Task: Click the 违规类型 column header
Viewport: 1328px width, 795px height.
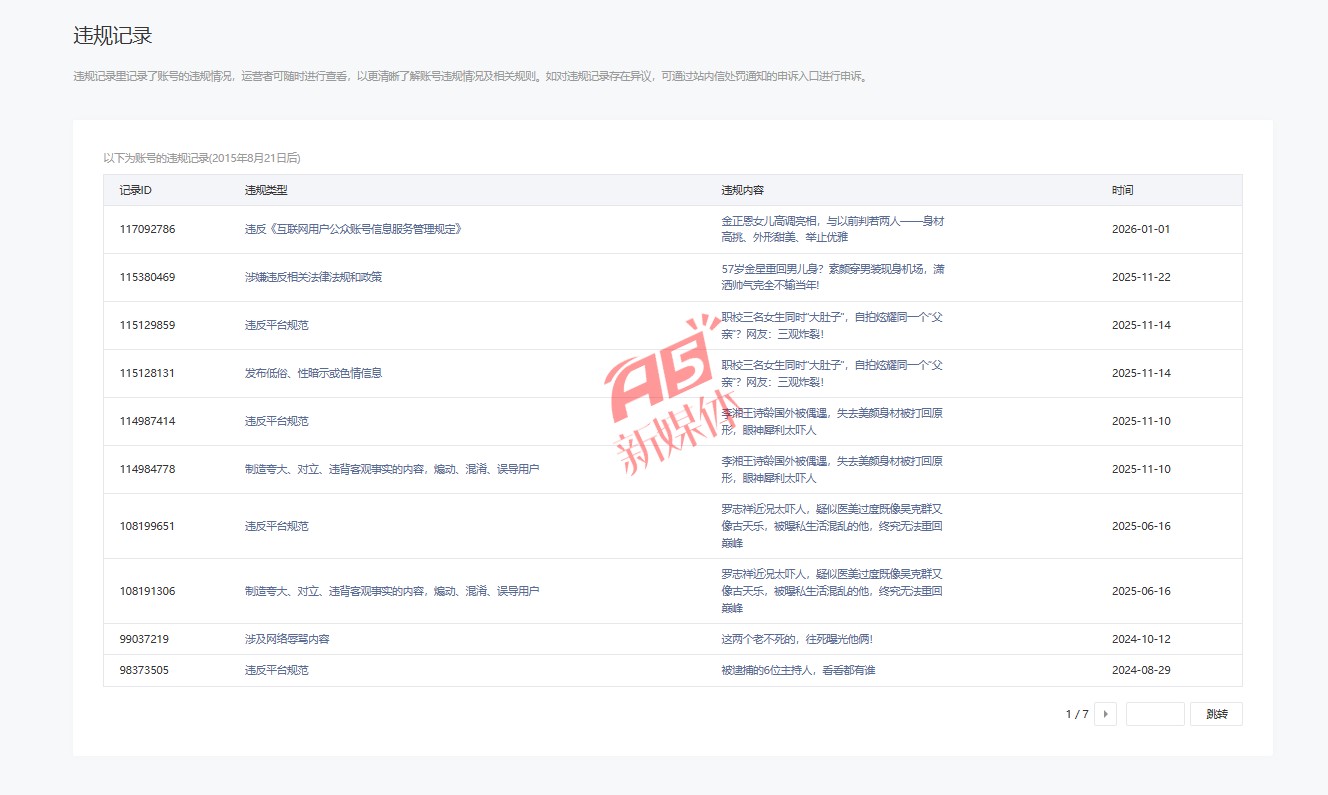Action: click(x=266, y=190)
